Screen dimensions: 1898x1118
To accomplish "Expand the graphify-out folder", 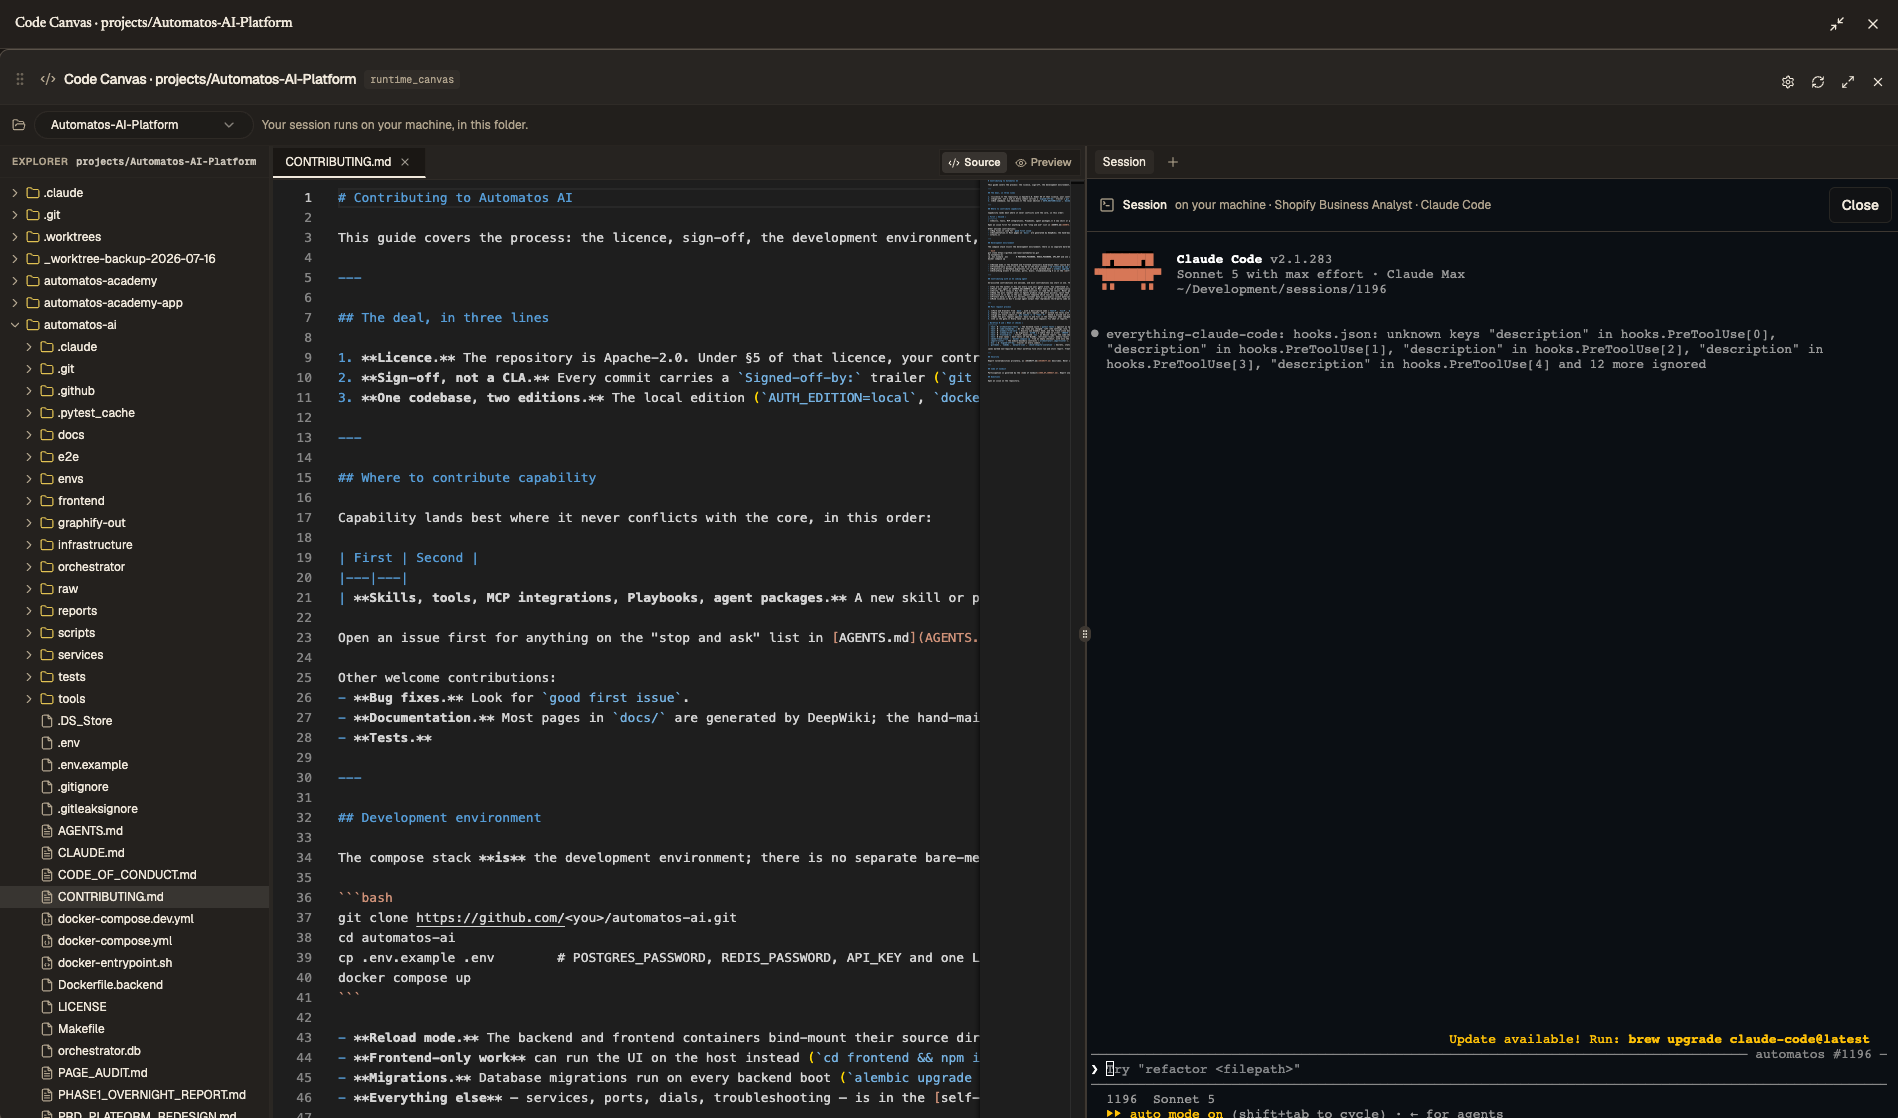I will click(x=135, y=523).
